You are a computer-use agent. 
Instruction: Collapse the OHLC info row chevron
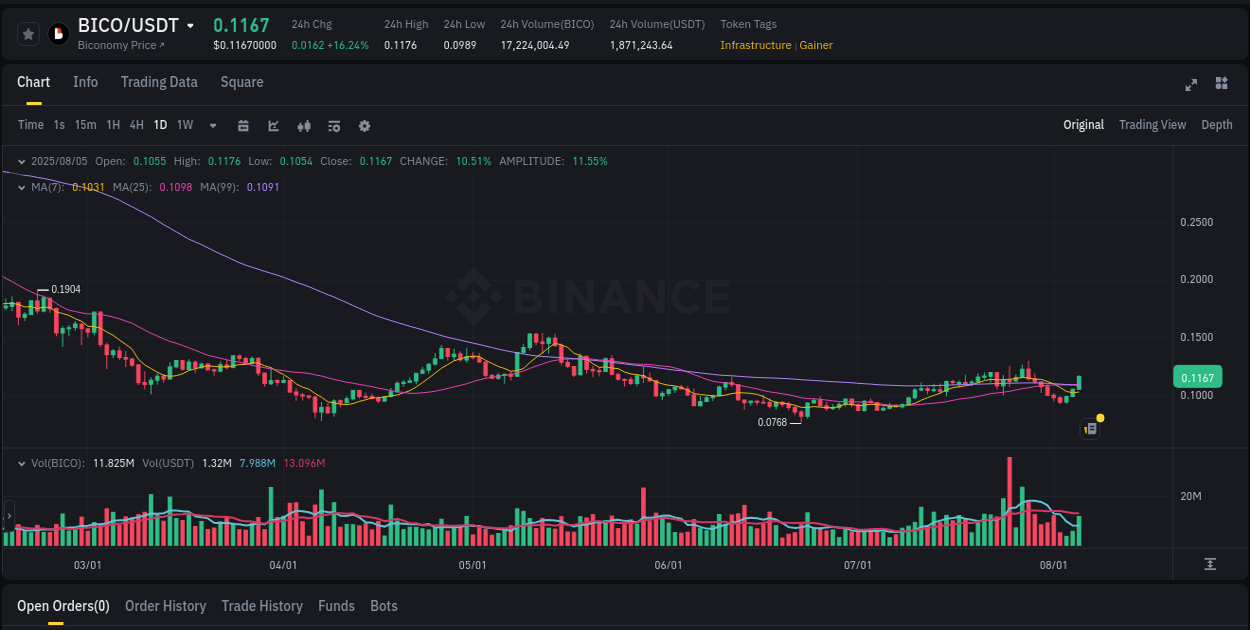point(21,160)
